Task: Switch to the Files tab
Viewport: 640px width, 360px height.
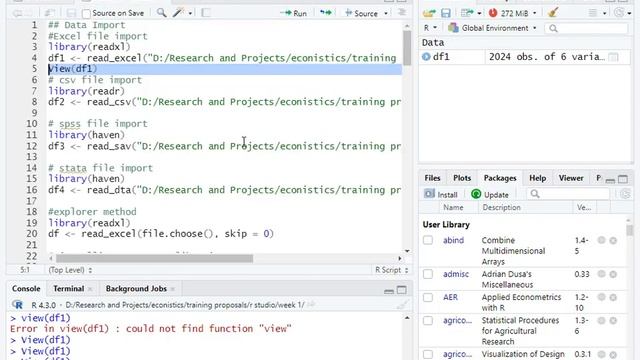Action: pyautogui.click(x=432, y=178)
